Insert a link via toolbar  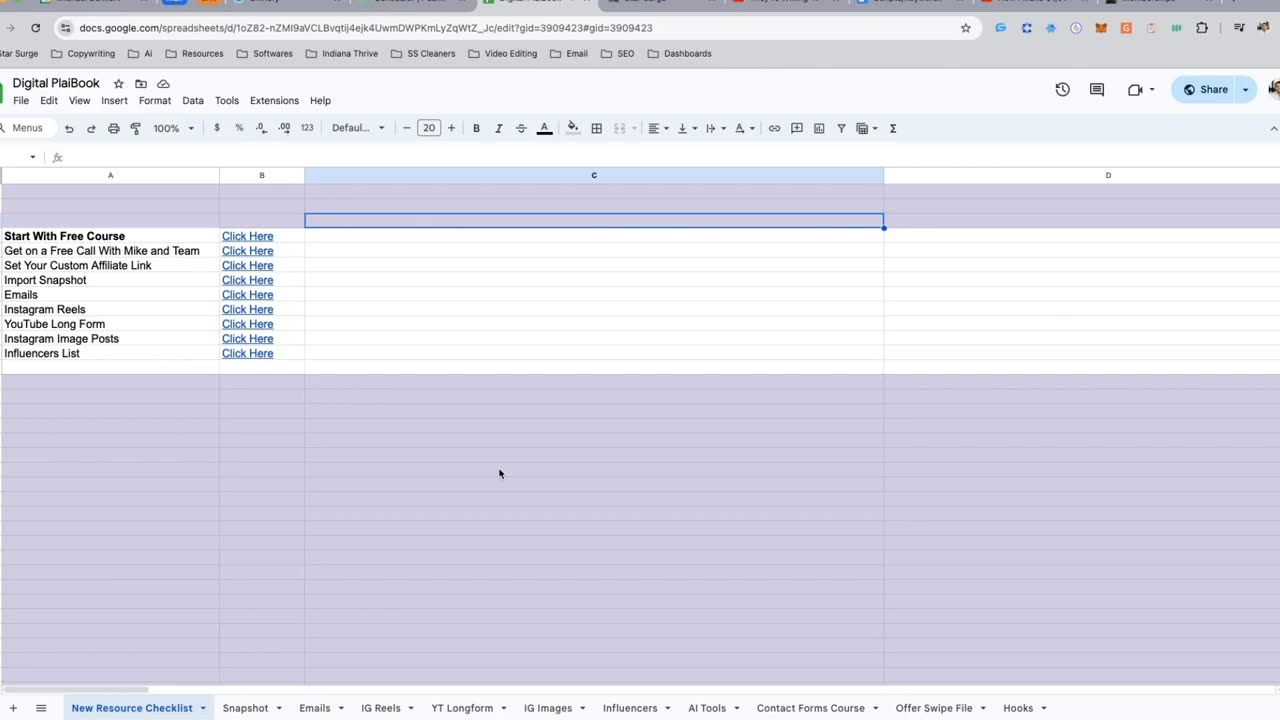click(x=774, y=128)
